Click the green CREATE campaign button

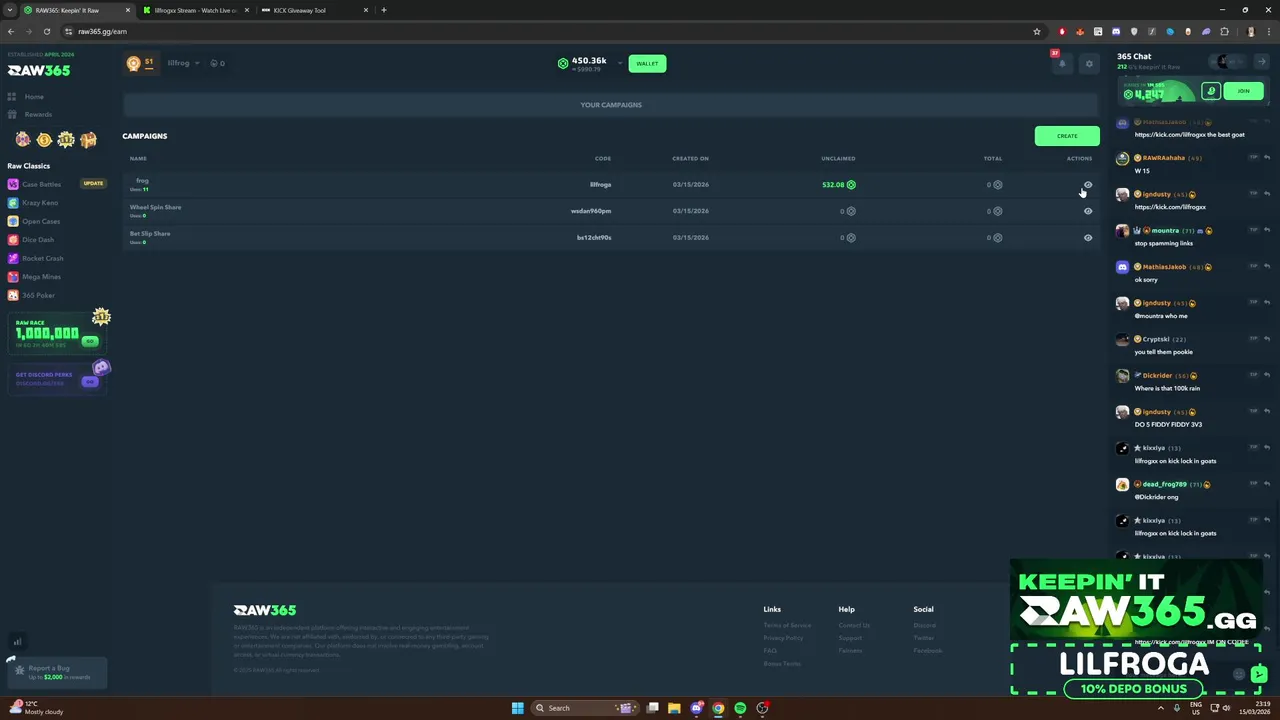coord(1067,136)
